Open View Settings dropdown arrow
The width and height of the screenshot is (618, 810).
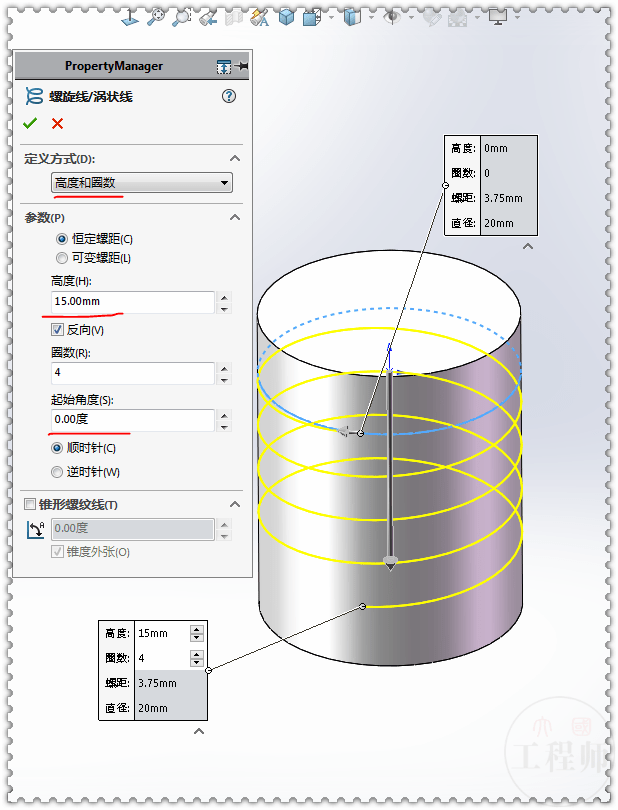pos(517,18)
